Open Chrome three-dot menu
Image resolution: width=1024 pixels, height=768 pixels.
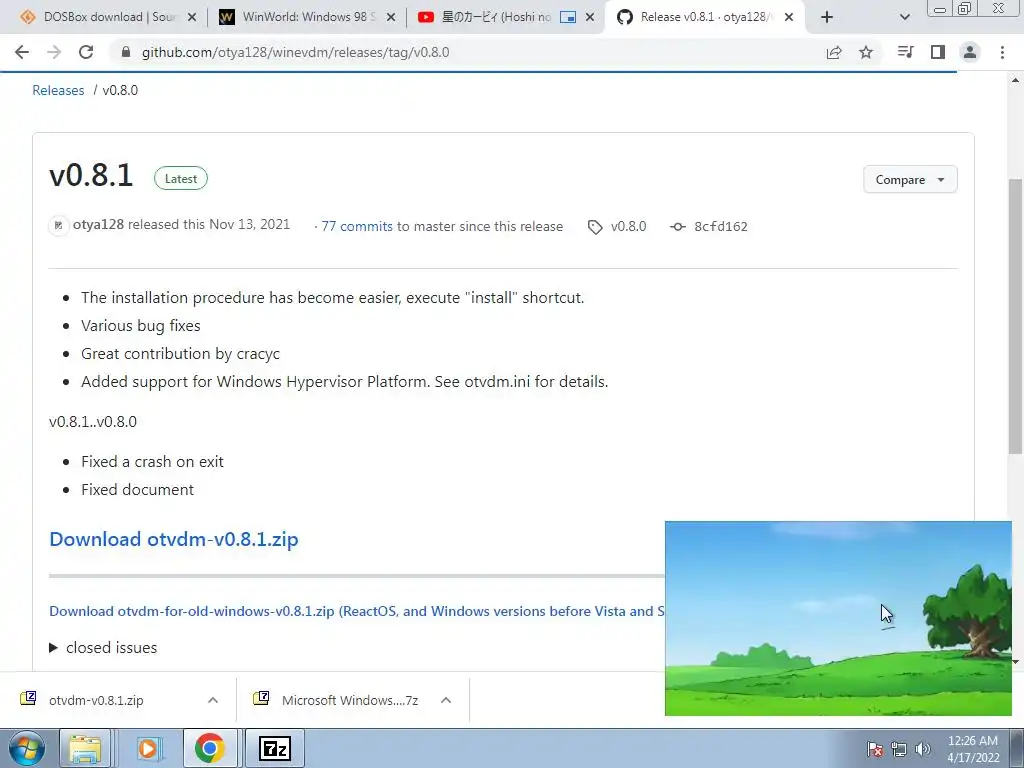(x=1002, y=52)
